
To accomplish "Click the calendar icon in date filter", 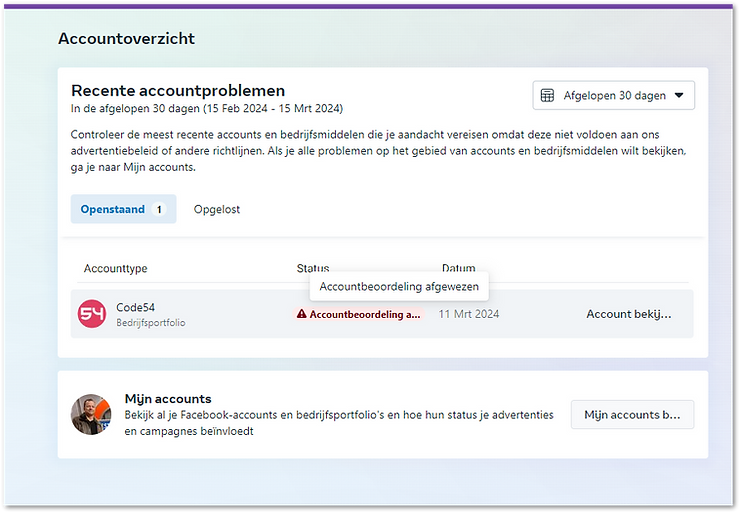I will tap(547, 95).
